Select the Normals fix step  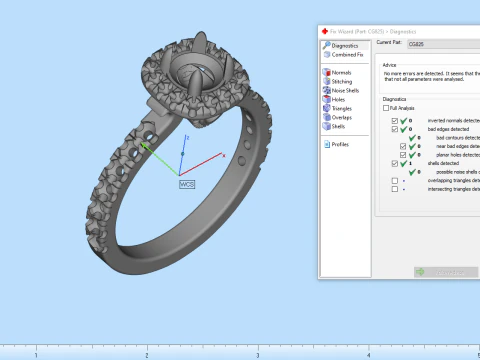click(341, 72)
